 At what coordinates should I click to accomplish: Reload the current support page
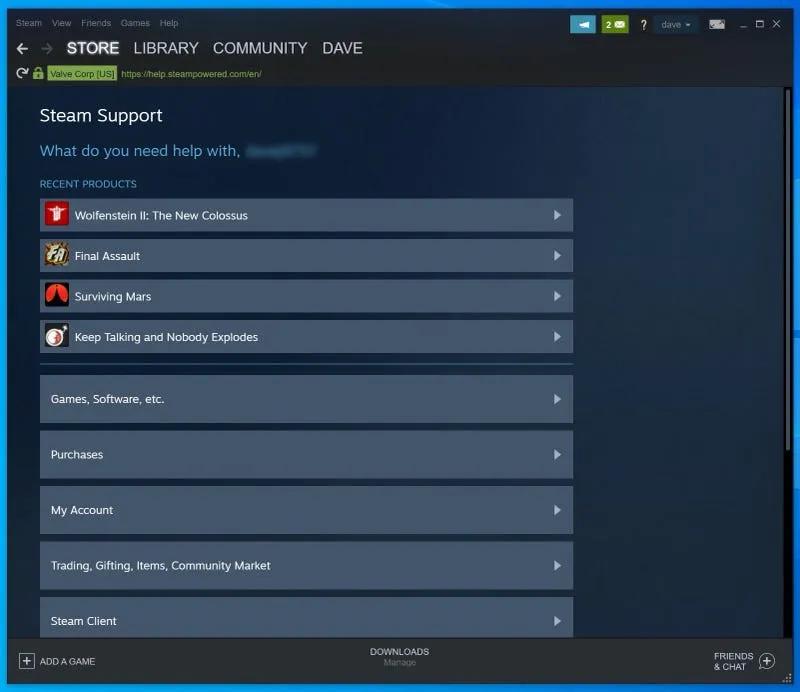(19, 72)
